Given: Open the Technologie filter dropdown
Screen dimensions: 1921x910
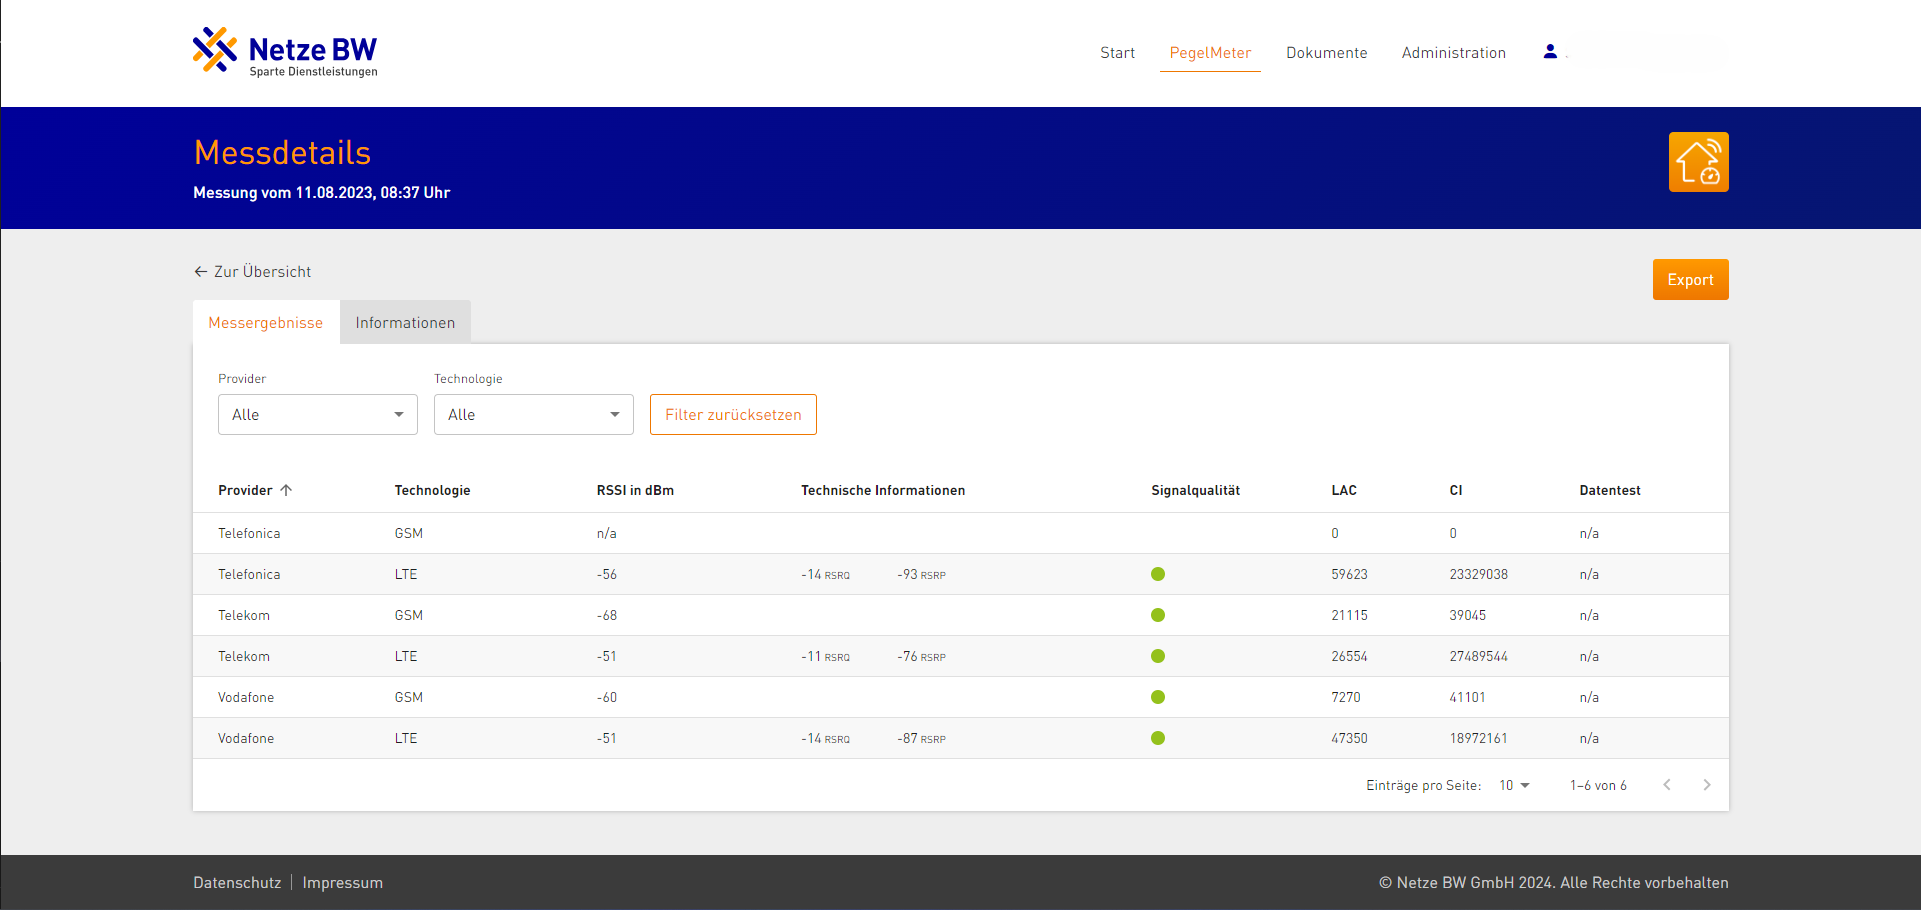Looking at the screenshot, I should pos(534,415).
